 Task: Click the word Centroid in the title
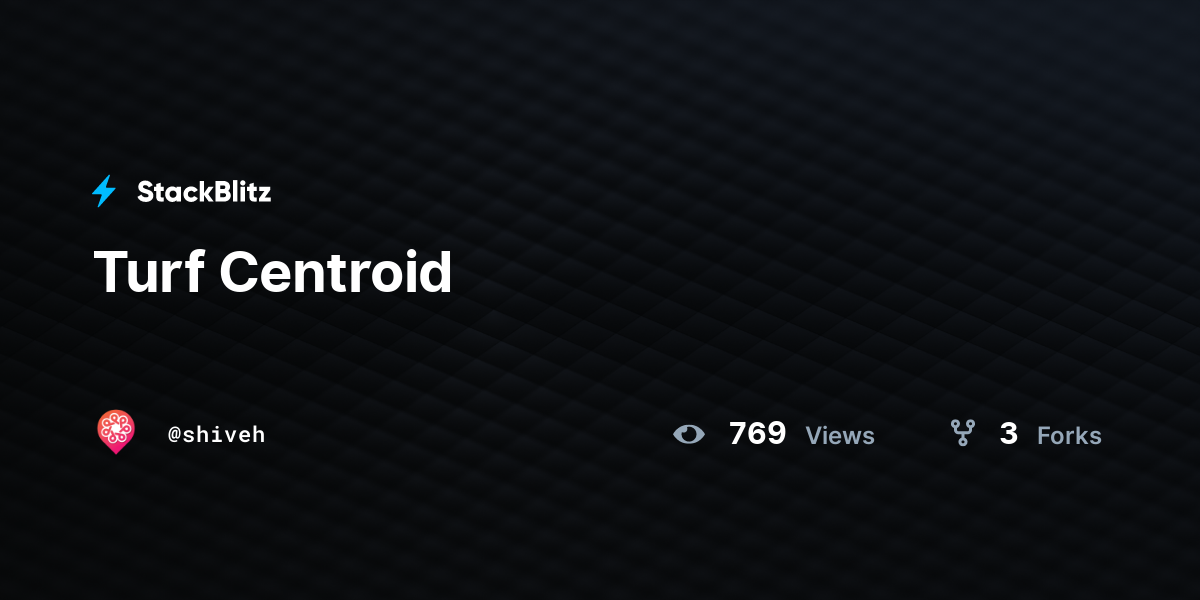point(336,272)
